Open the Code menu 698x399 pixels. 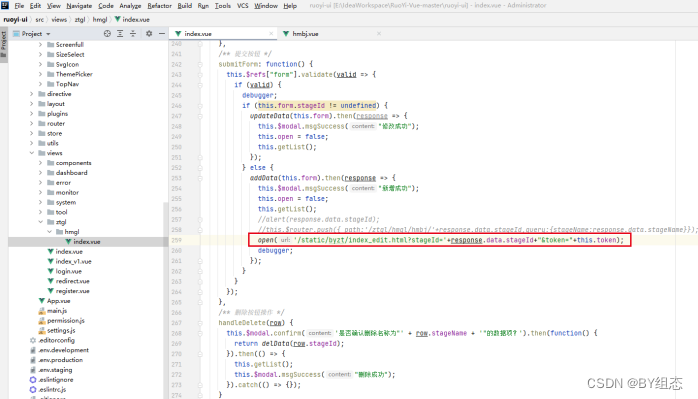point(106,6)
